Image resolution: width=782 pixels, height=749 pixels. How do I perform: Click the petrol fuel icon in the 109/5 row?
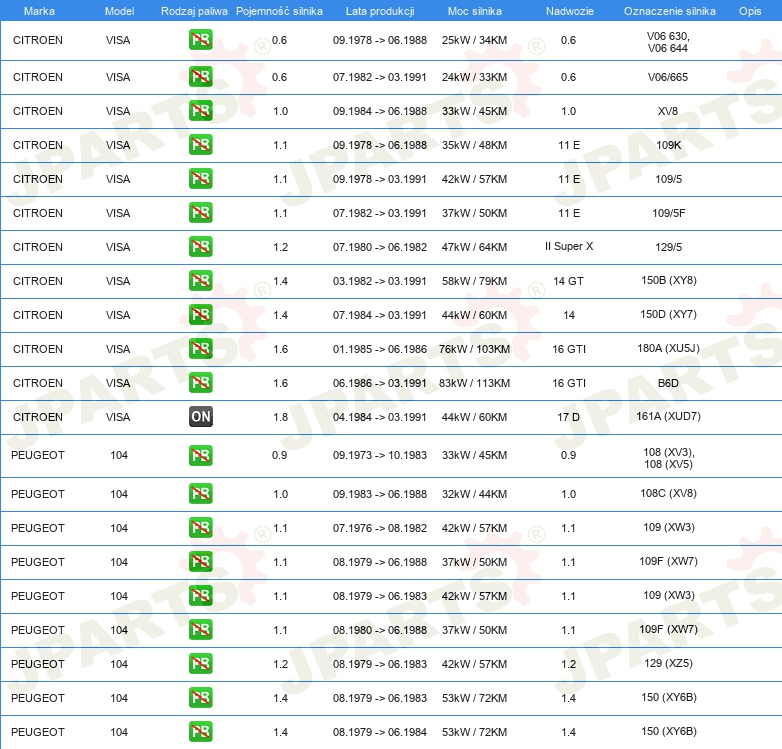[200, 179]
